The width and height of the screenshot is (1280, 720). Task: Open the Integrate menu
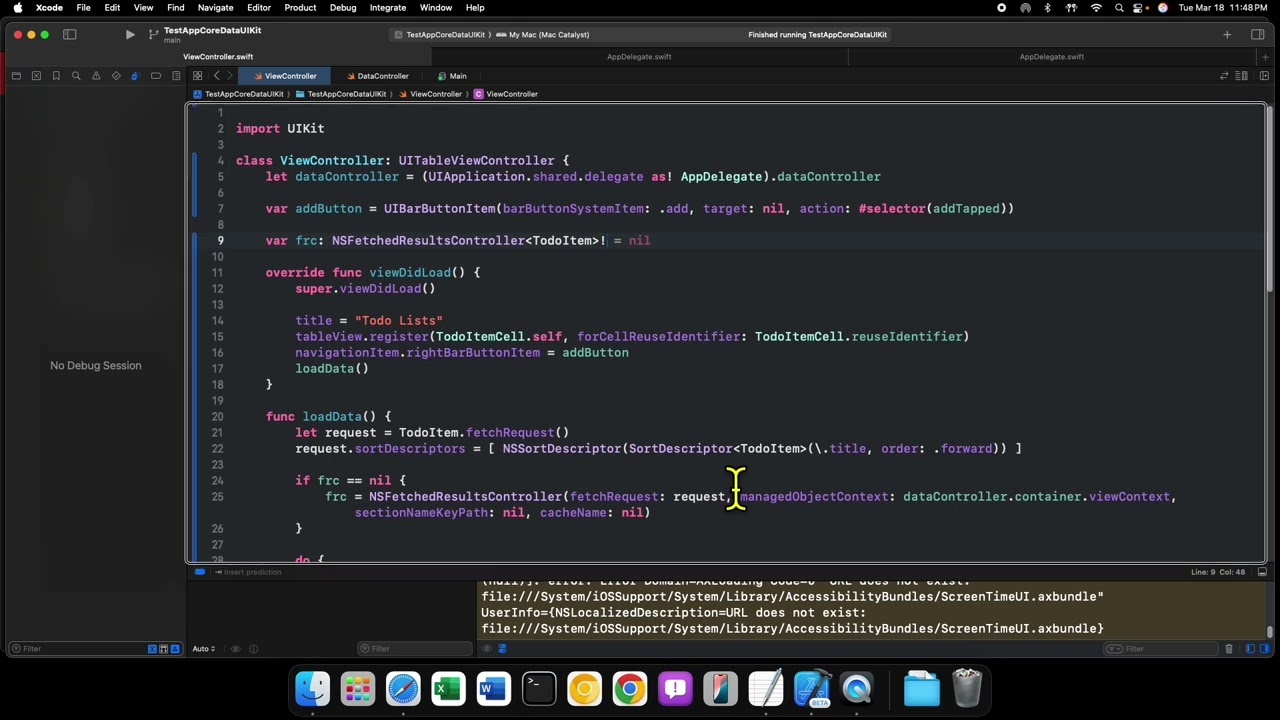coord(388,8)
